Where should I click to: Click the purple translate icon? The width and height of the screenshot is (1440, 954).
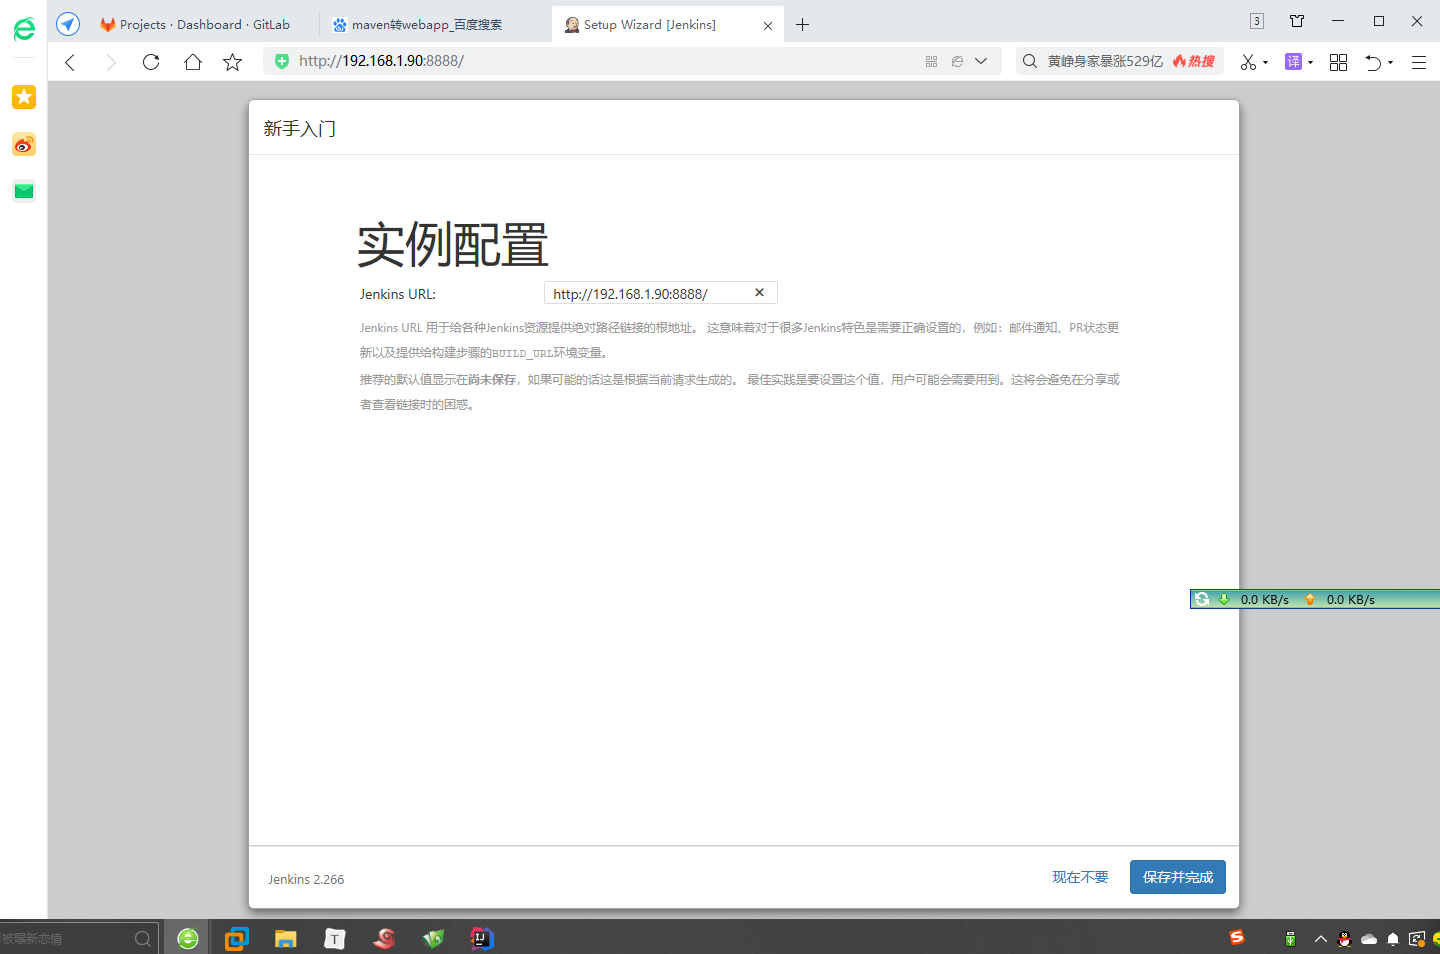tap(1293, 62)
